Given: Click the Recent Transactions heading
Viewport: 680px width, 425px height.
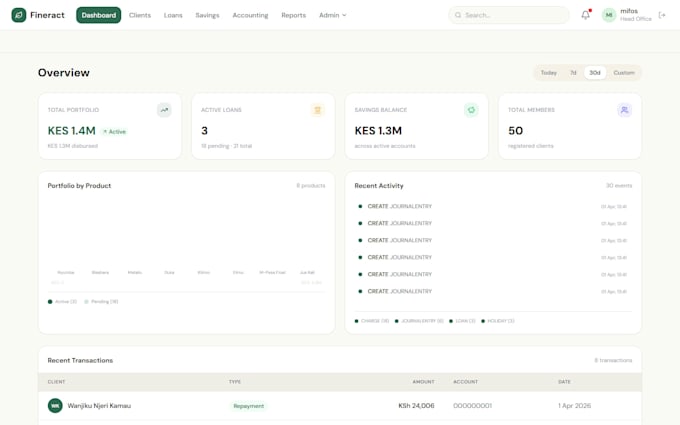Looking at the screenshot, I should (80, 360).
